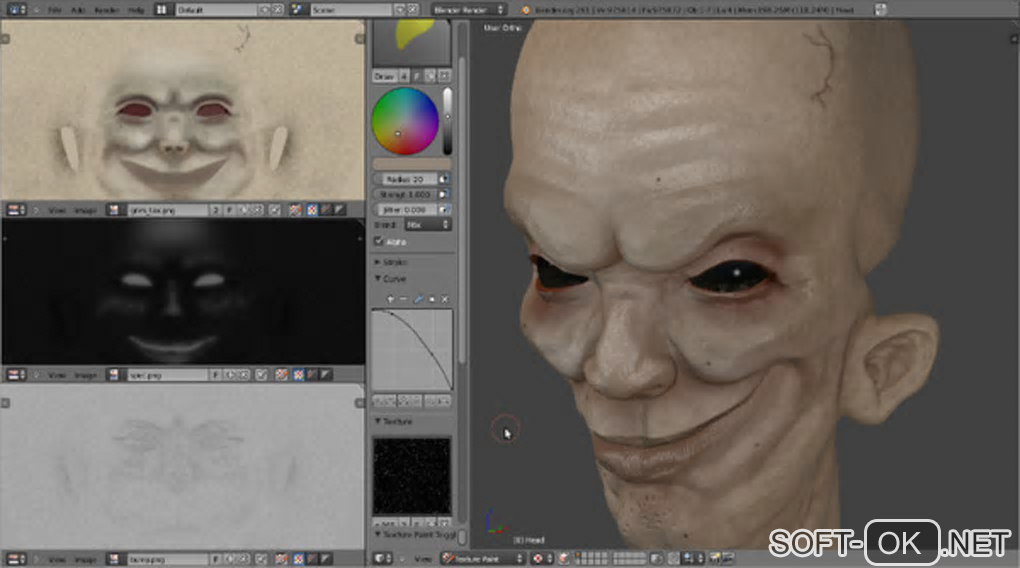Open the Texture Paint mode dropdown
Image resolution: width=1020 pixels, height=568 pixels.
pos(484,558)
